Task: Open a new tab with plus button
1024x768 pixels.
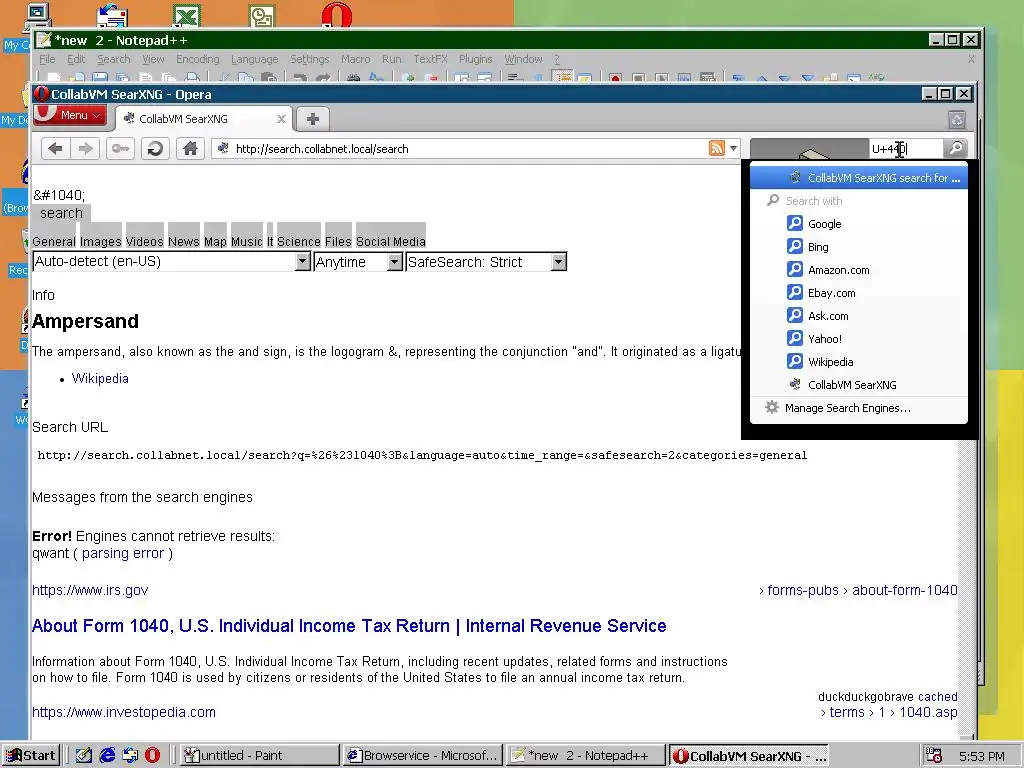Action: click(x=313, y=119)
